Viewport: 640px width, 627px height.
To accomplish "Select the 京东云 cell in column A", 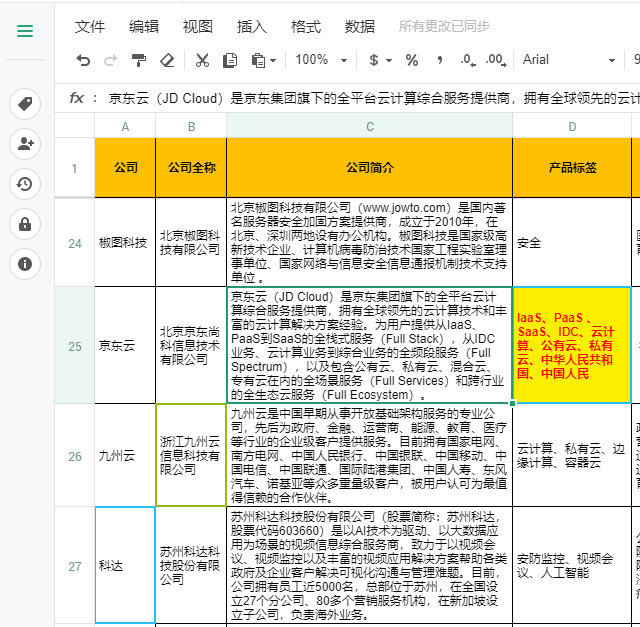I will (x=125, y=345).
